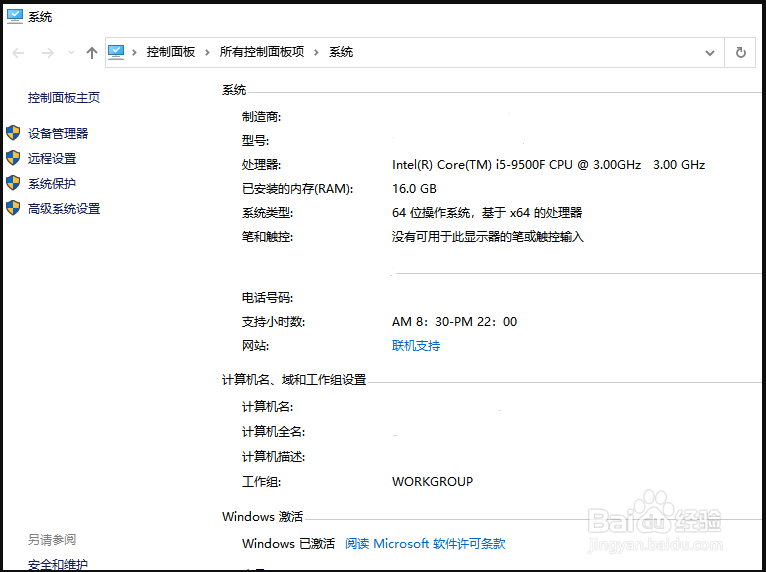
Task: Select 所有控制面板项 breadcrumb
Action: tap(262, 52)
